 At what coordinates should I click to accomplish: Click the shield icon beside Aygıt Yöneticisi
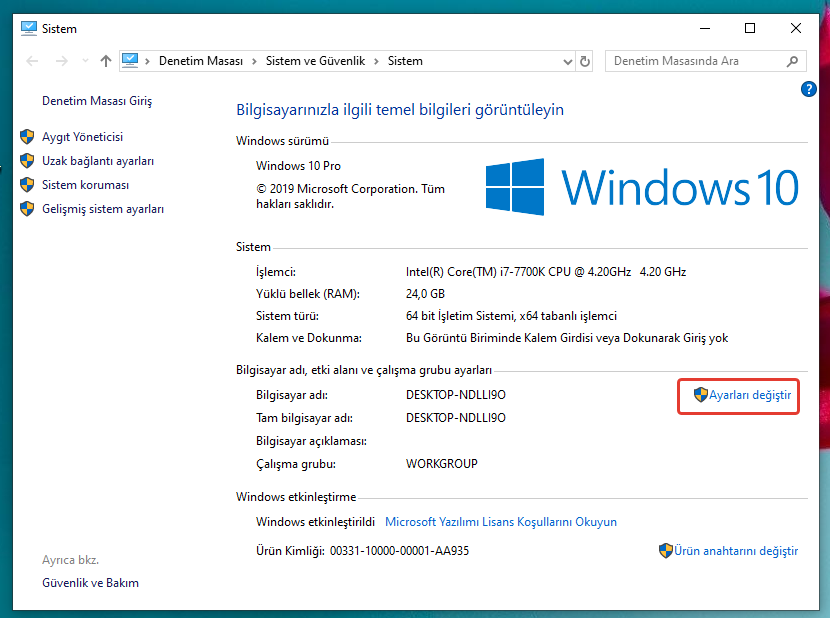tap(27, 137)
